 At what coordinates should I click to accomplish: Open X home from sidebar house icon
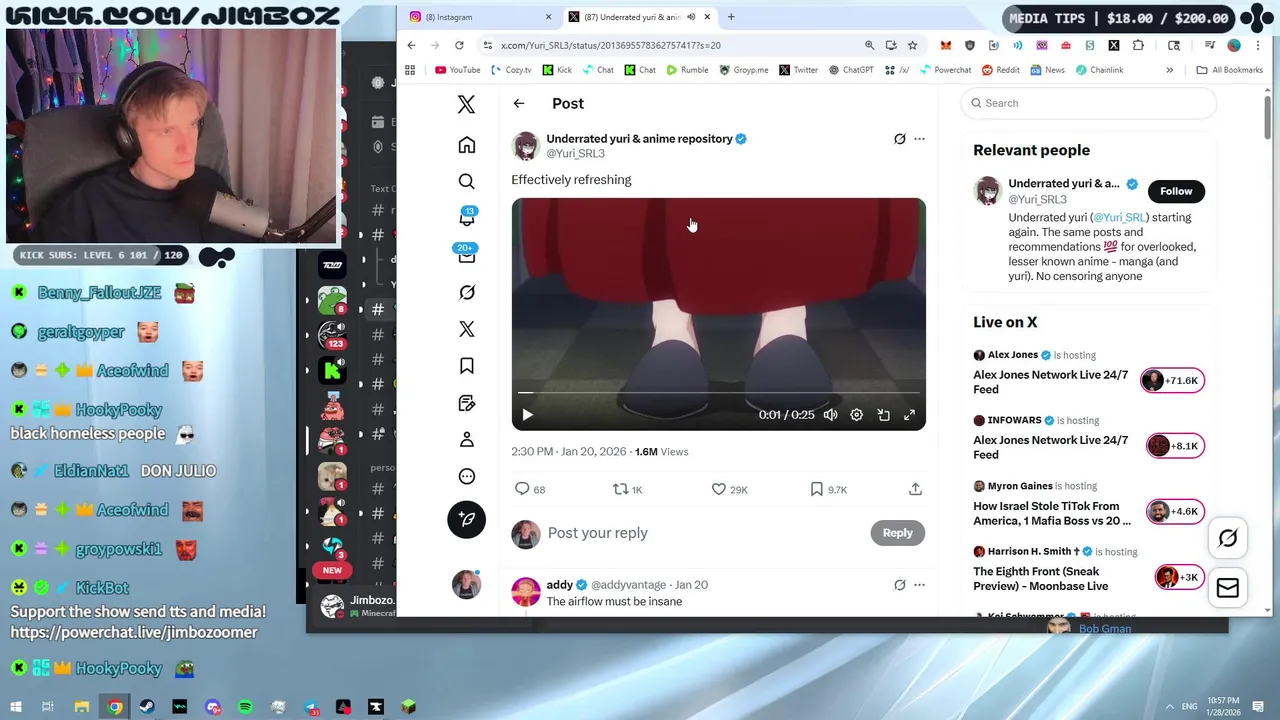tap(466, 145)
